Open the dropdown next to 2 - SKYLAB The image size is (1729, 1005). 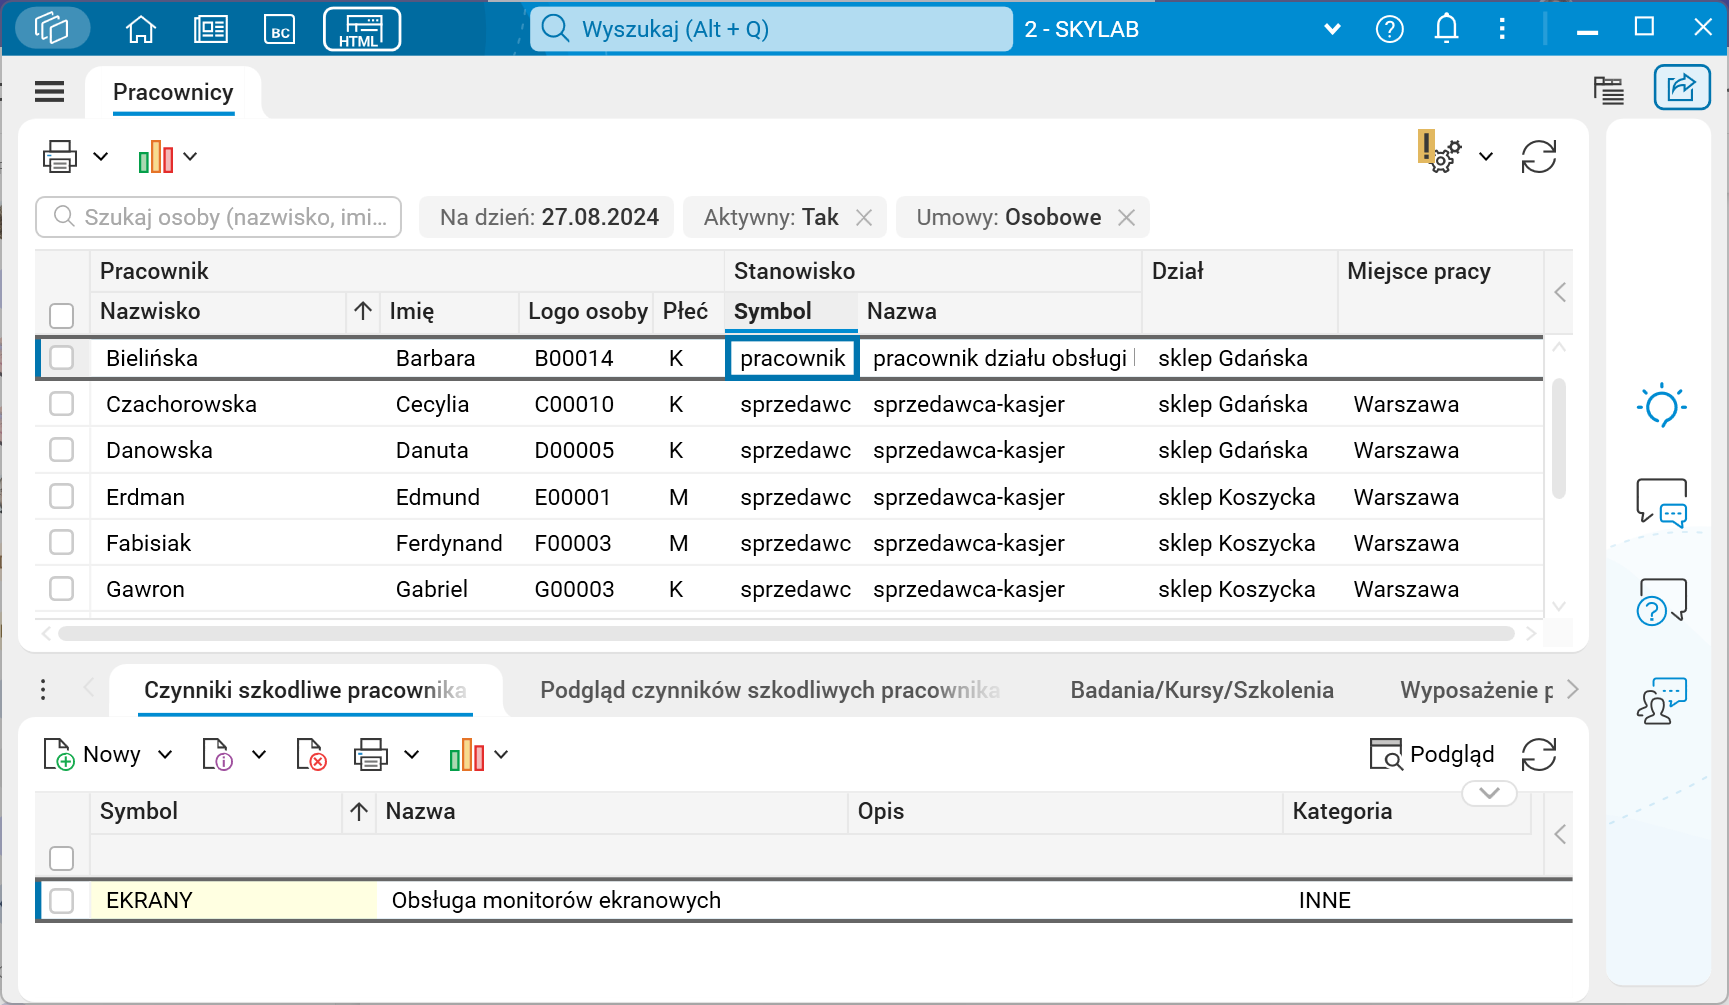[1332, 29]
